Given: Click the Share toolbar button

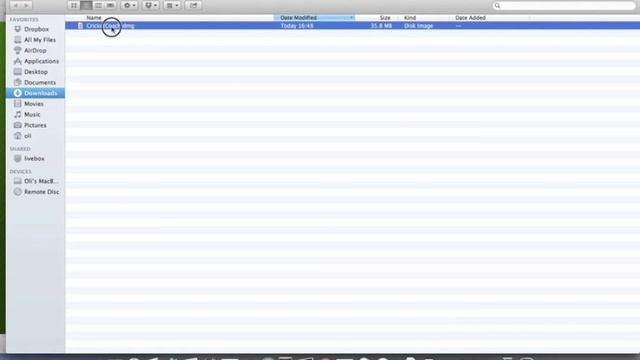Looking at the screenshot, I should click(x=193, y=5).
